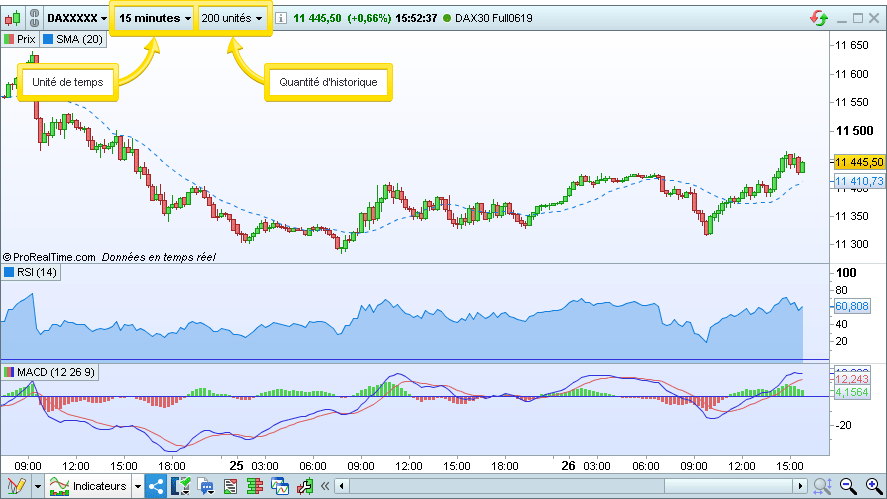
Task: Open the DAXXXXX instrument dropdown
Action: (x=78, y=18)
